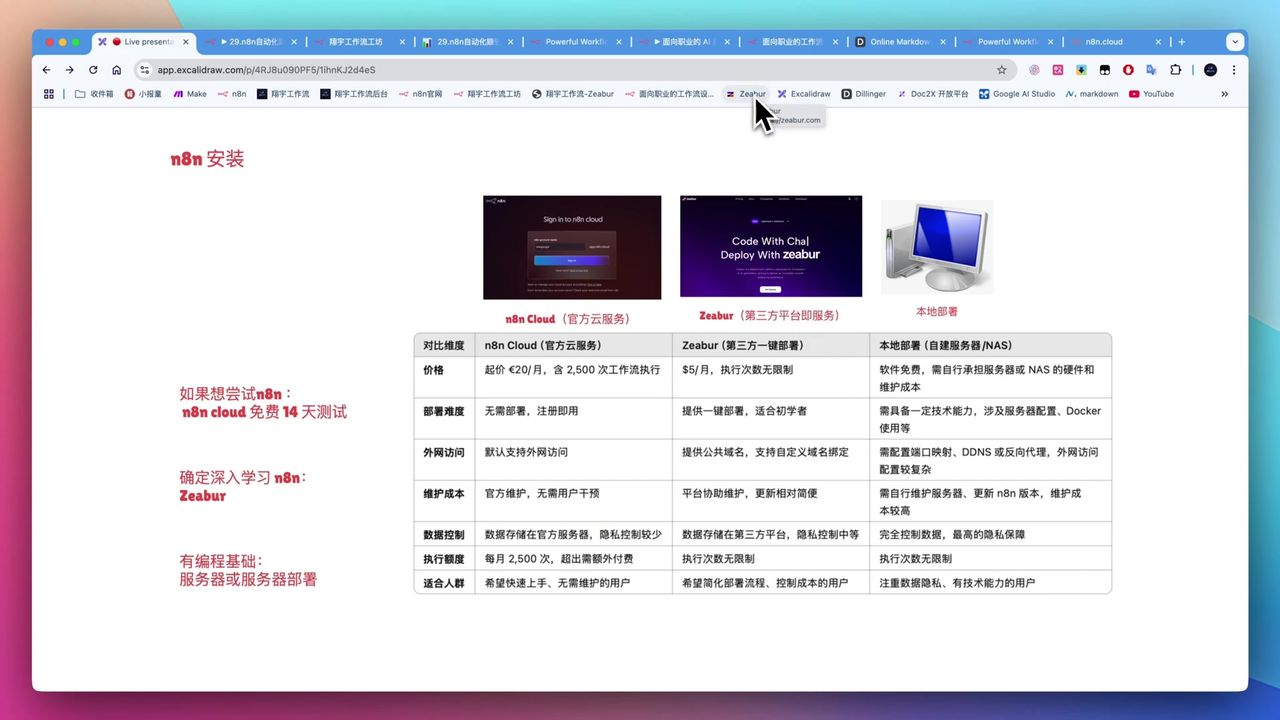Reload the current Excalidraw page
1280x720 pixels.
[x=92, y=70]
